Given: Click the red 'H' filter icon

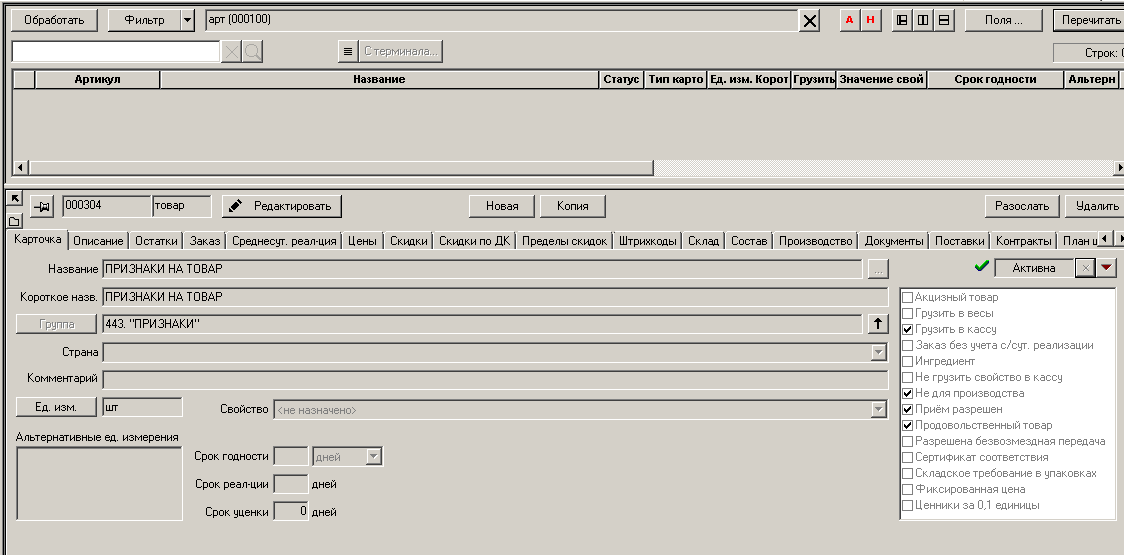Looking at the screenshot, I should 870,21.
